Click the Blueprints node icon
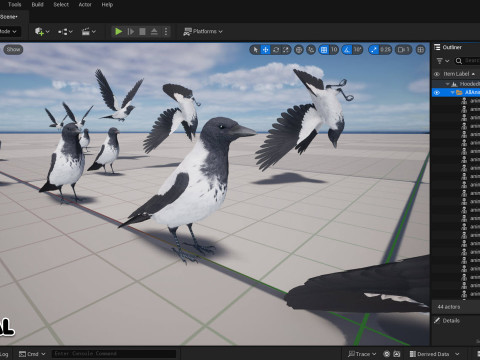 pos(63,32)
